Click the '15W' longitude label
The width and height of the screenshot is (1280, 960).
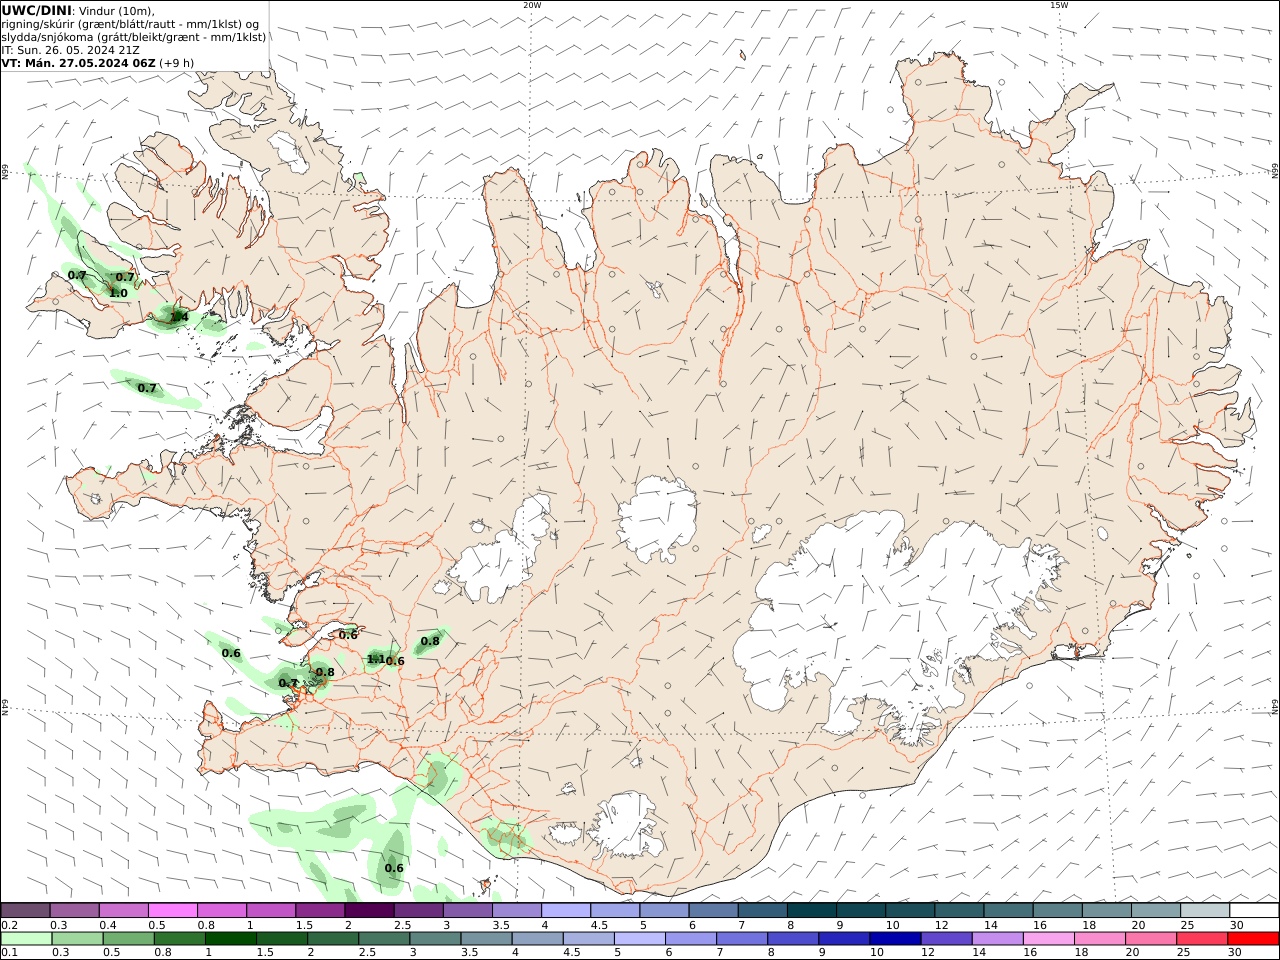tap(1059, 5)
